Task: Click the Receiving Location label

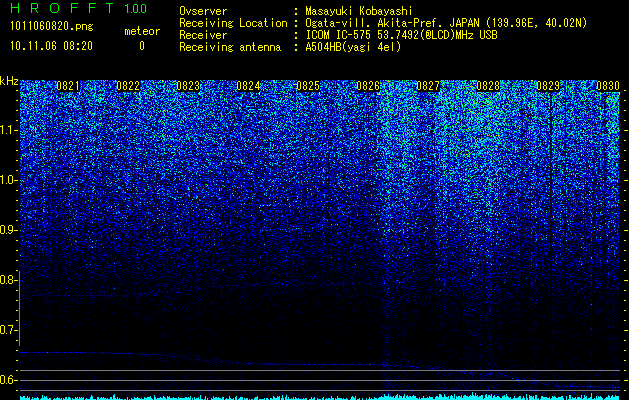Action: pyautogui.click(x=233, y=23)
